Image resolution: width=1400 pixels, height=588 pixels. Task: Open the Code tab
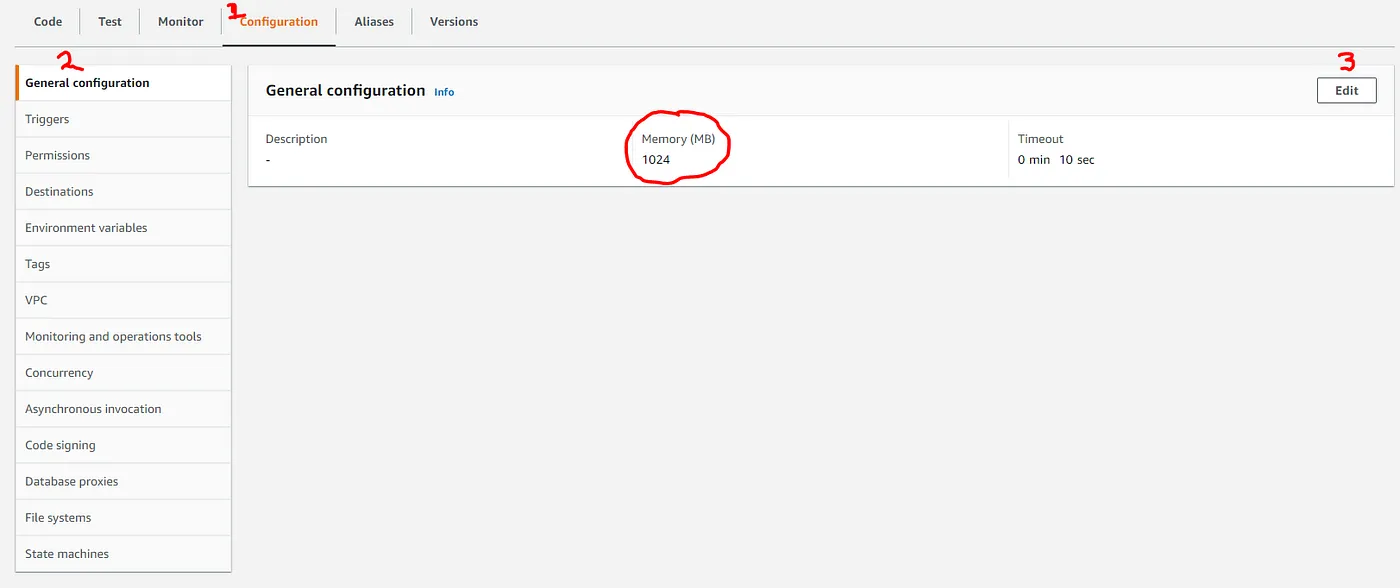tap(48, 22)
